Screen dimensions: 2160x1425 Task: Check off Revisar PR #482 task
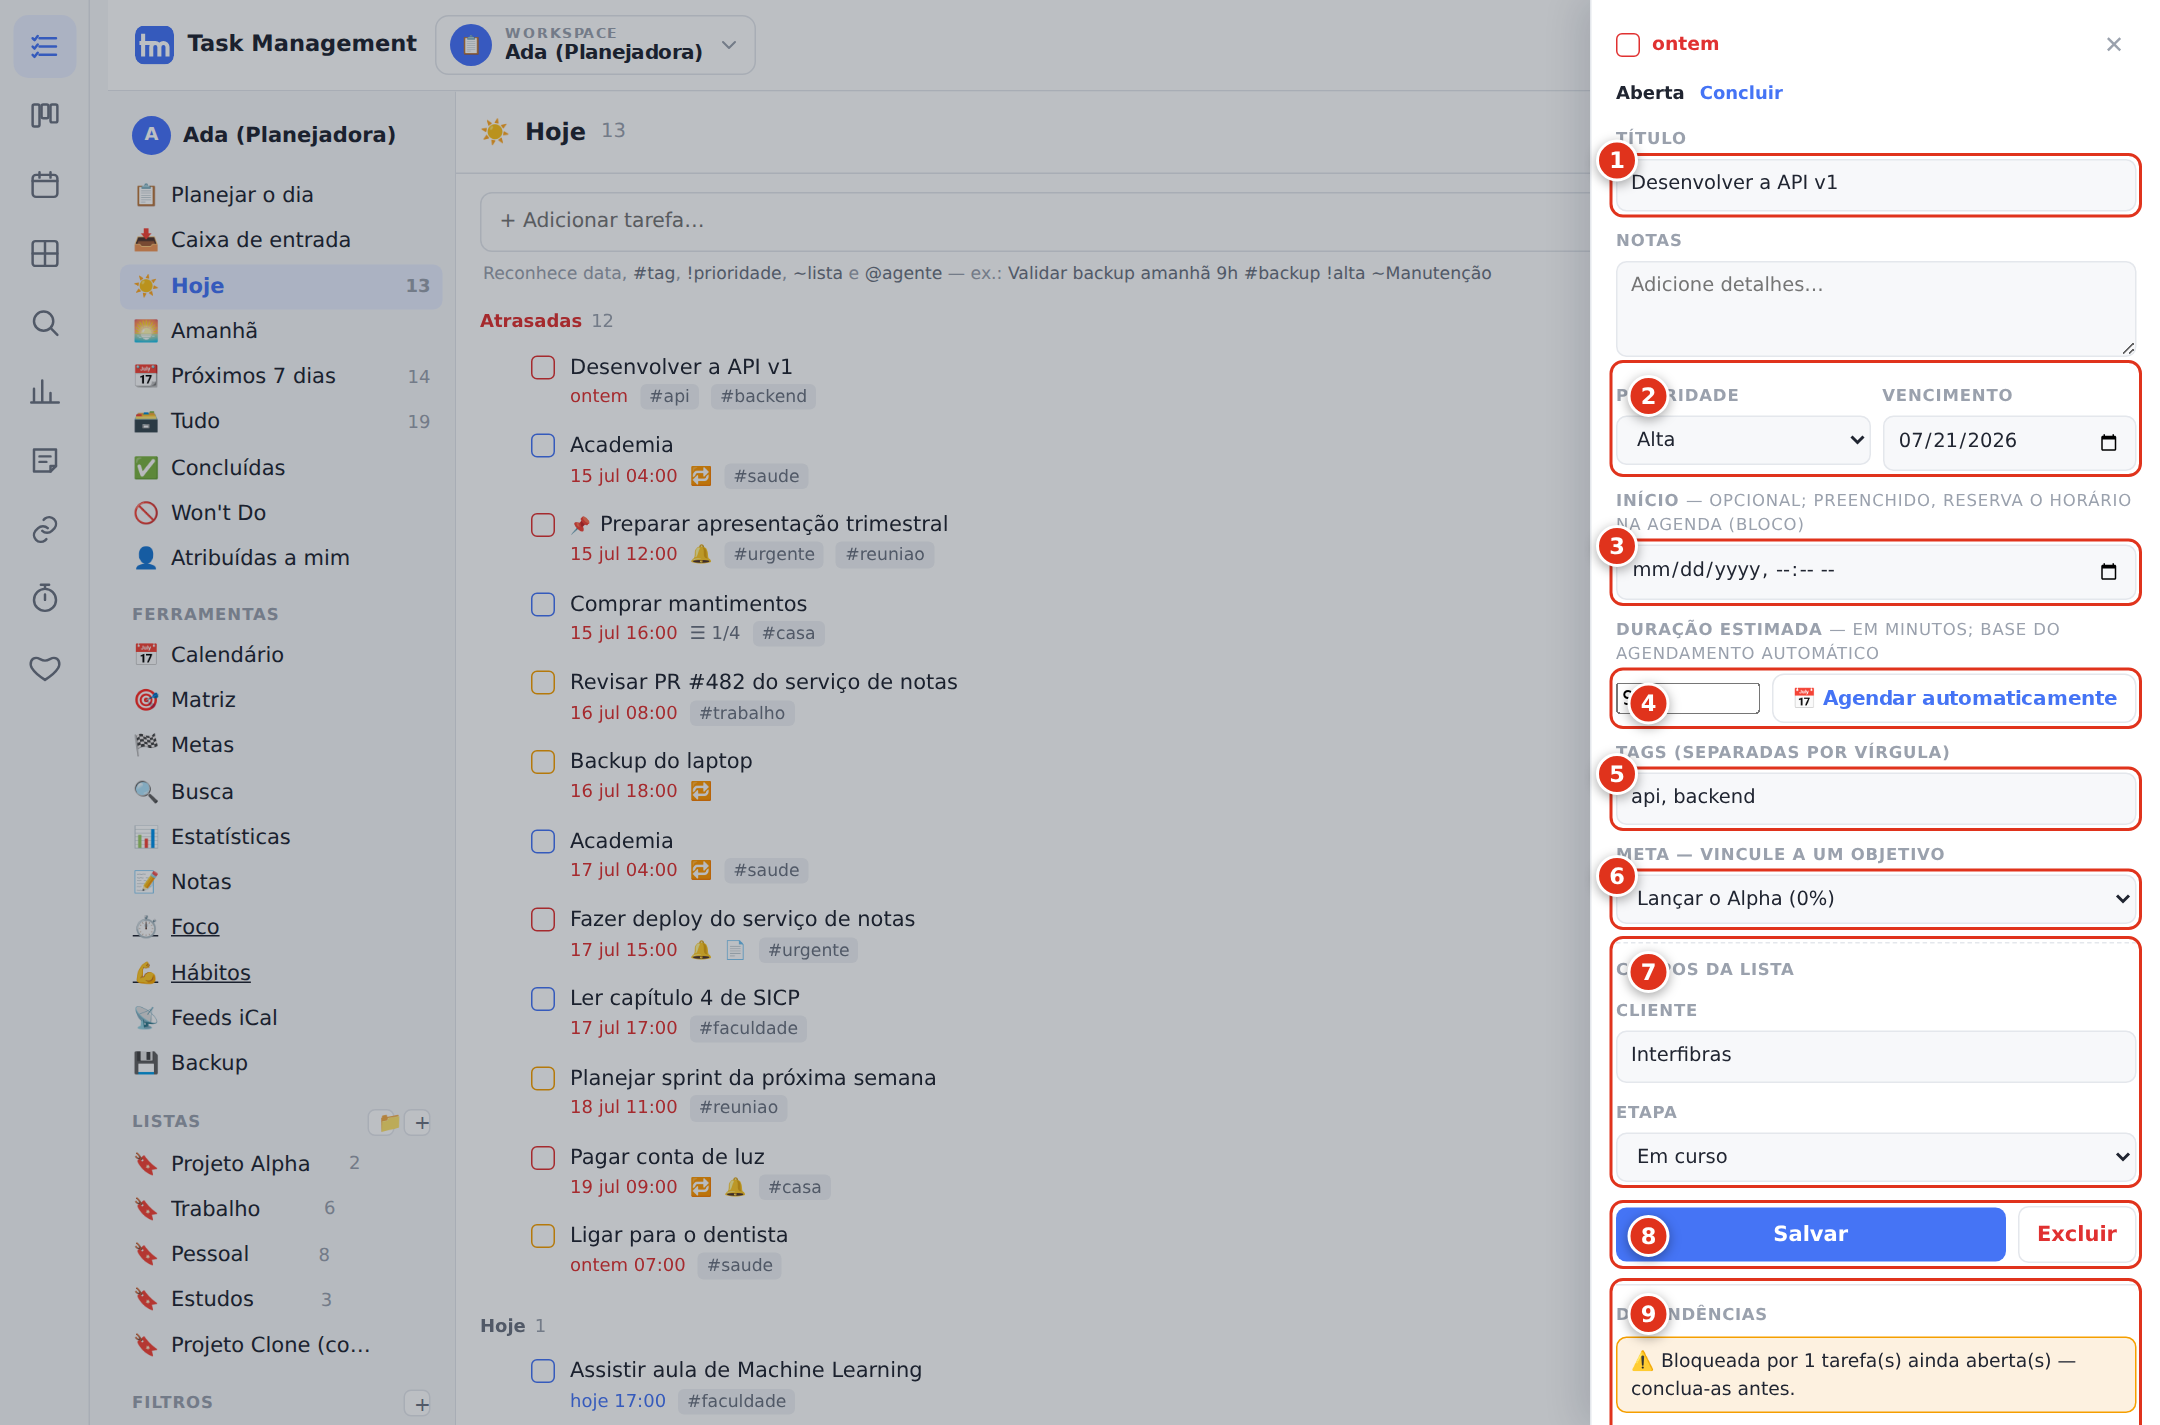coord(543,682)
